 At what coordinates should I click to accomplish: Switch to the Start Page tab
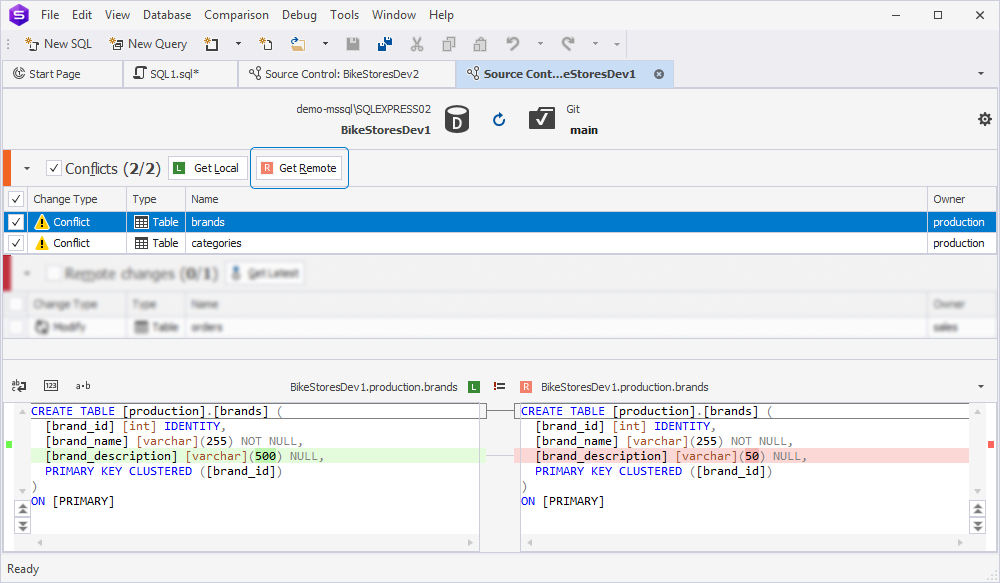click(62, 74)
